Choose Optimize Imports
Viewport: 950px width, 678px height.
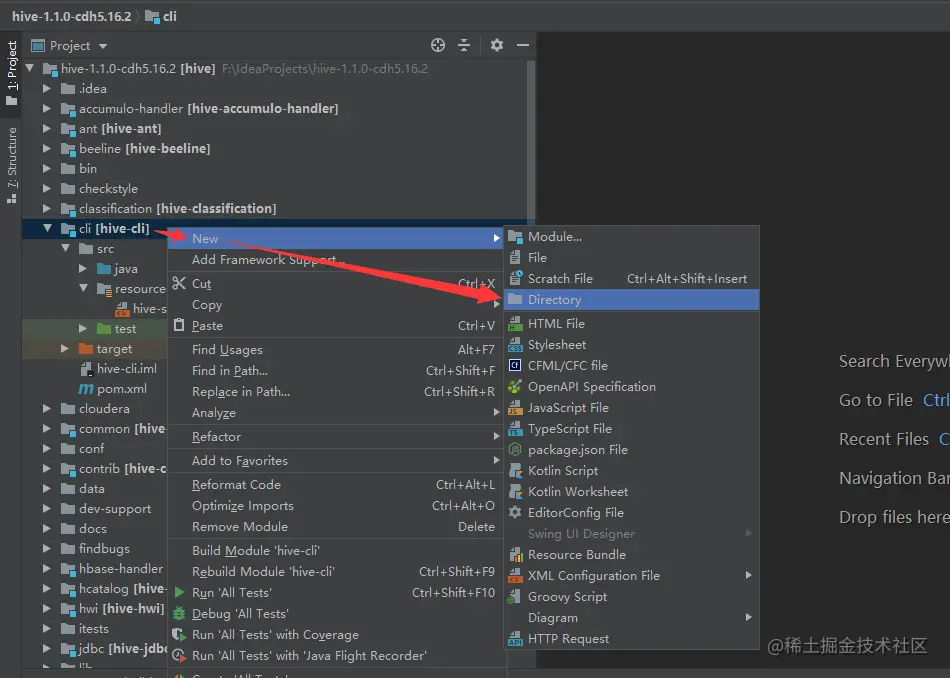pyautogui.click(x=336, y=505)
